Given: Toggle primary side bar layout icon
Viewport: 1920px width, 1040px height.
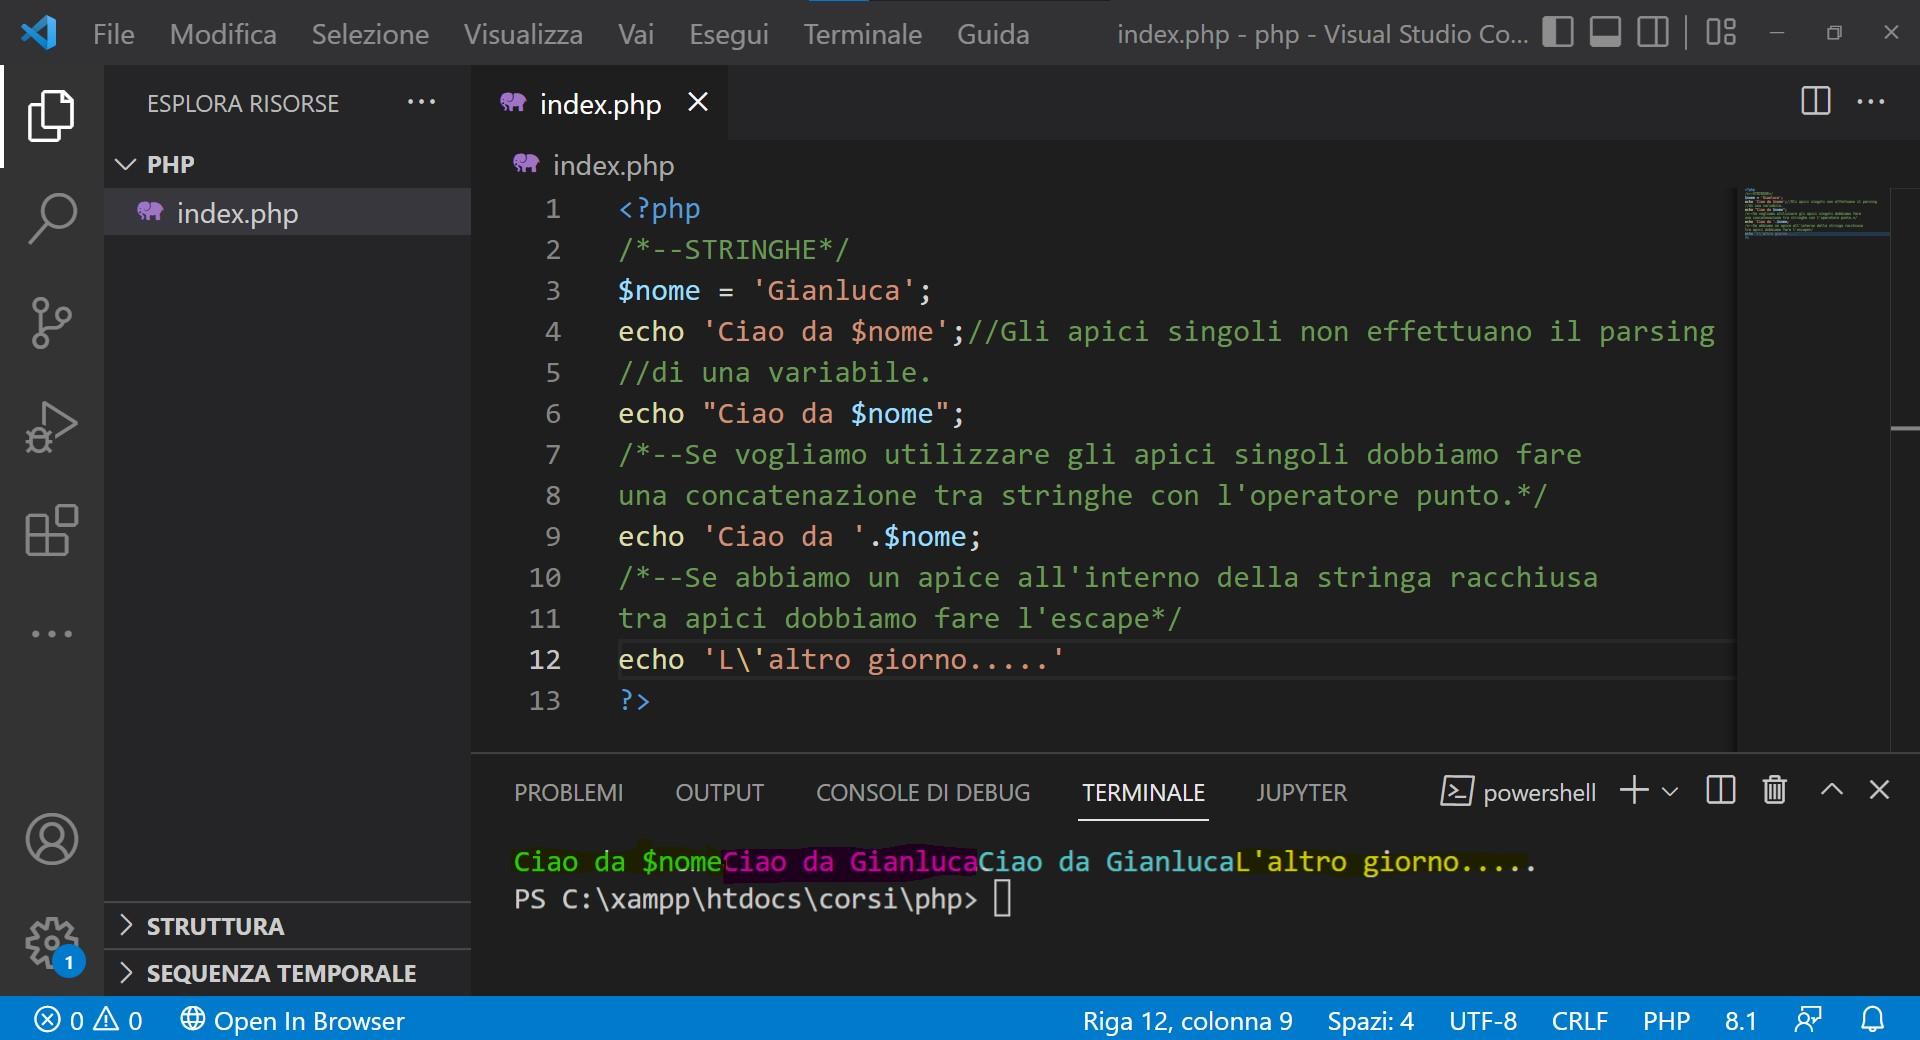Looking at the screenshot, I should pyautogui.click(x=1558, y=32).
